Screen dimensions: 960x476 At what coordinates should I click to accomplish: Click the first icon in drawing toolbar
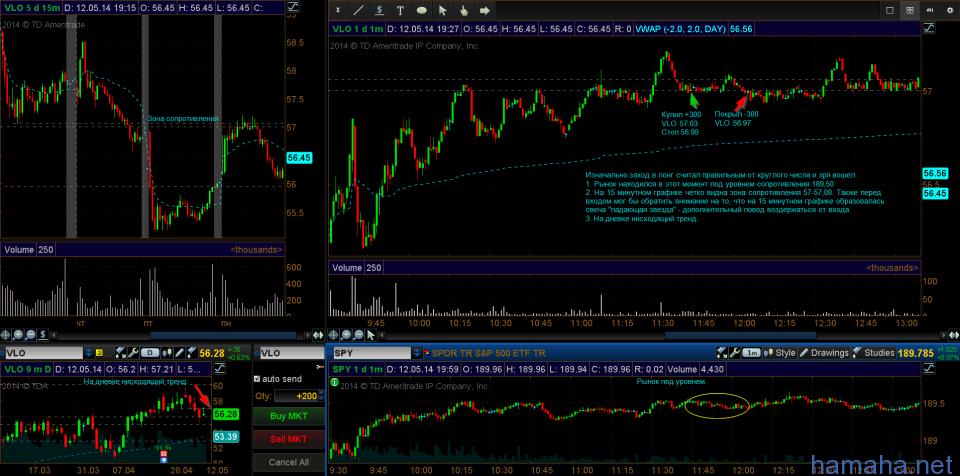tap(338, 10)
